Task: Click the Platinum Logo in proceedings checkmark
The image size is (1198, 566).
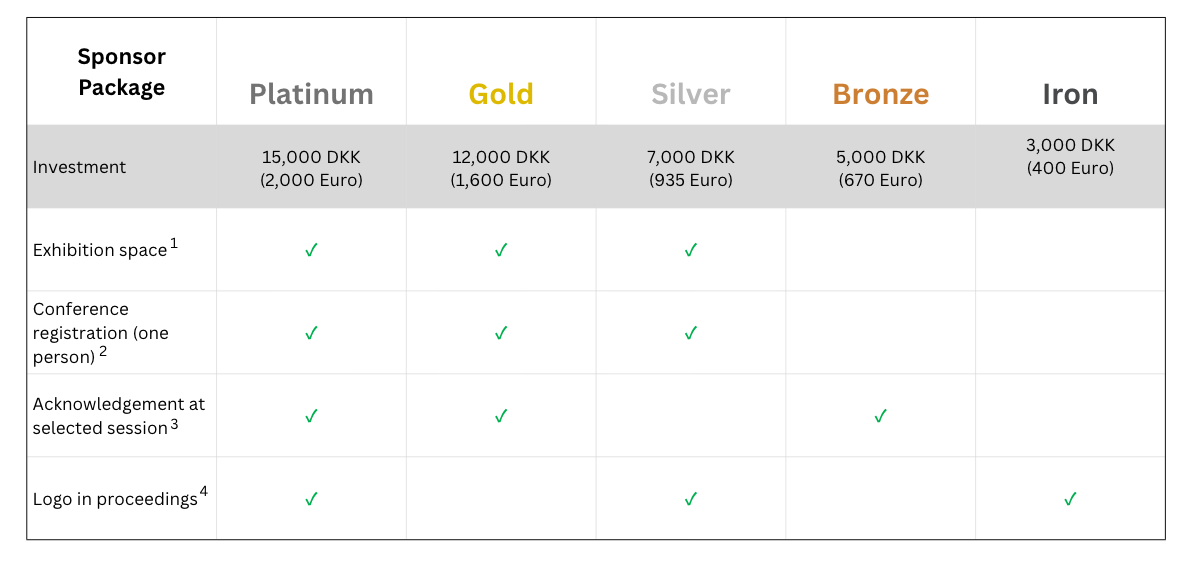Action: tap(311, 499)
